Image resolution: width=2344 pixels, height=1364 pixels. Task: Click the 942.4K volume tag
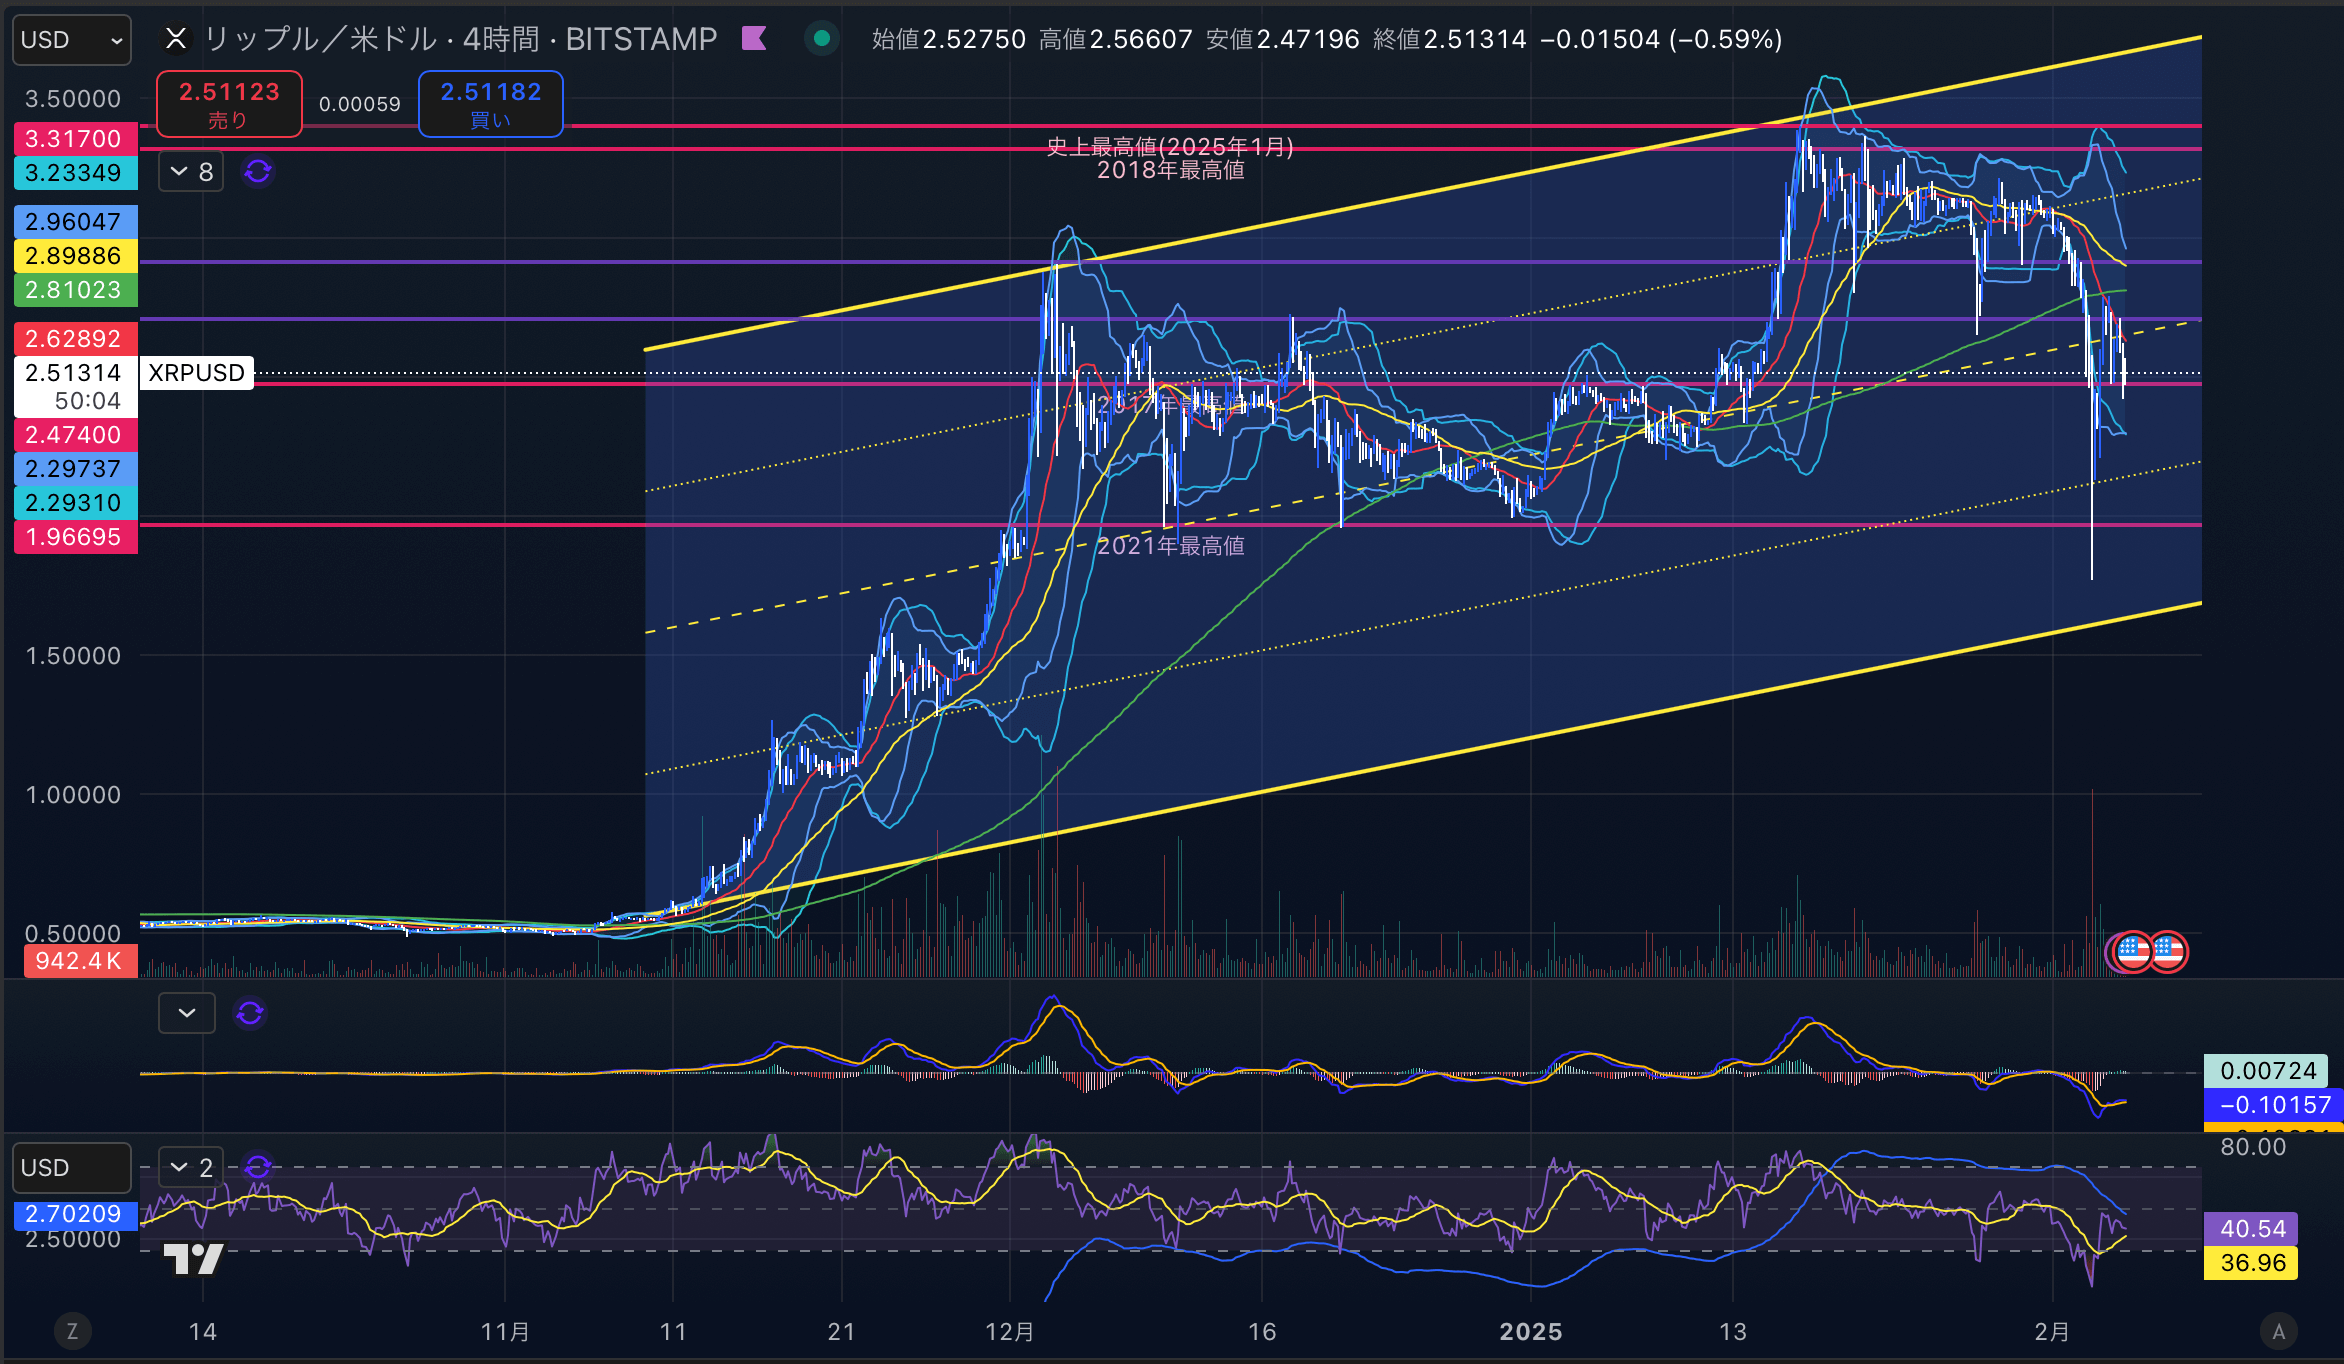click(x=80, y=961)
